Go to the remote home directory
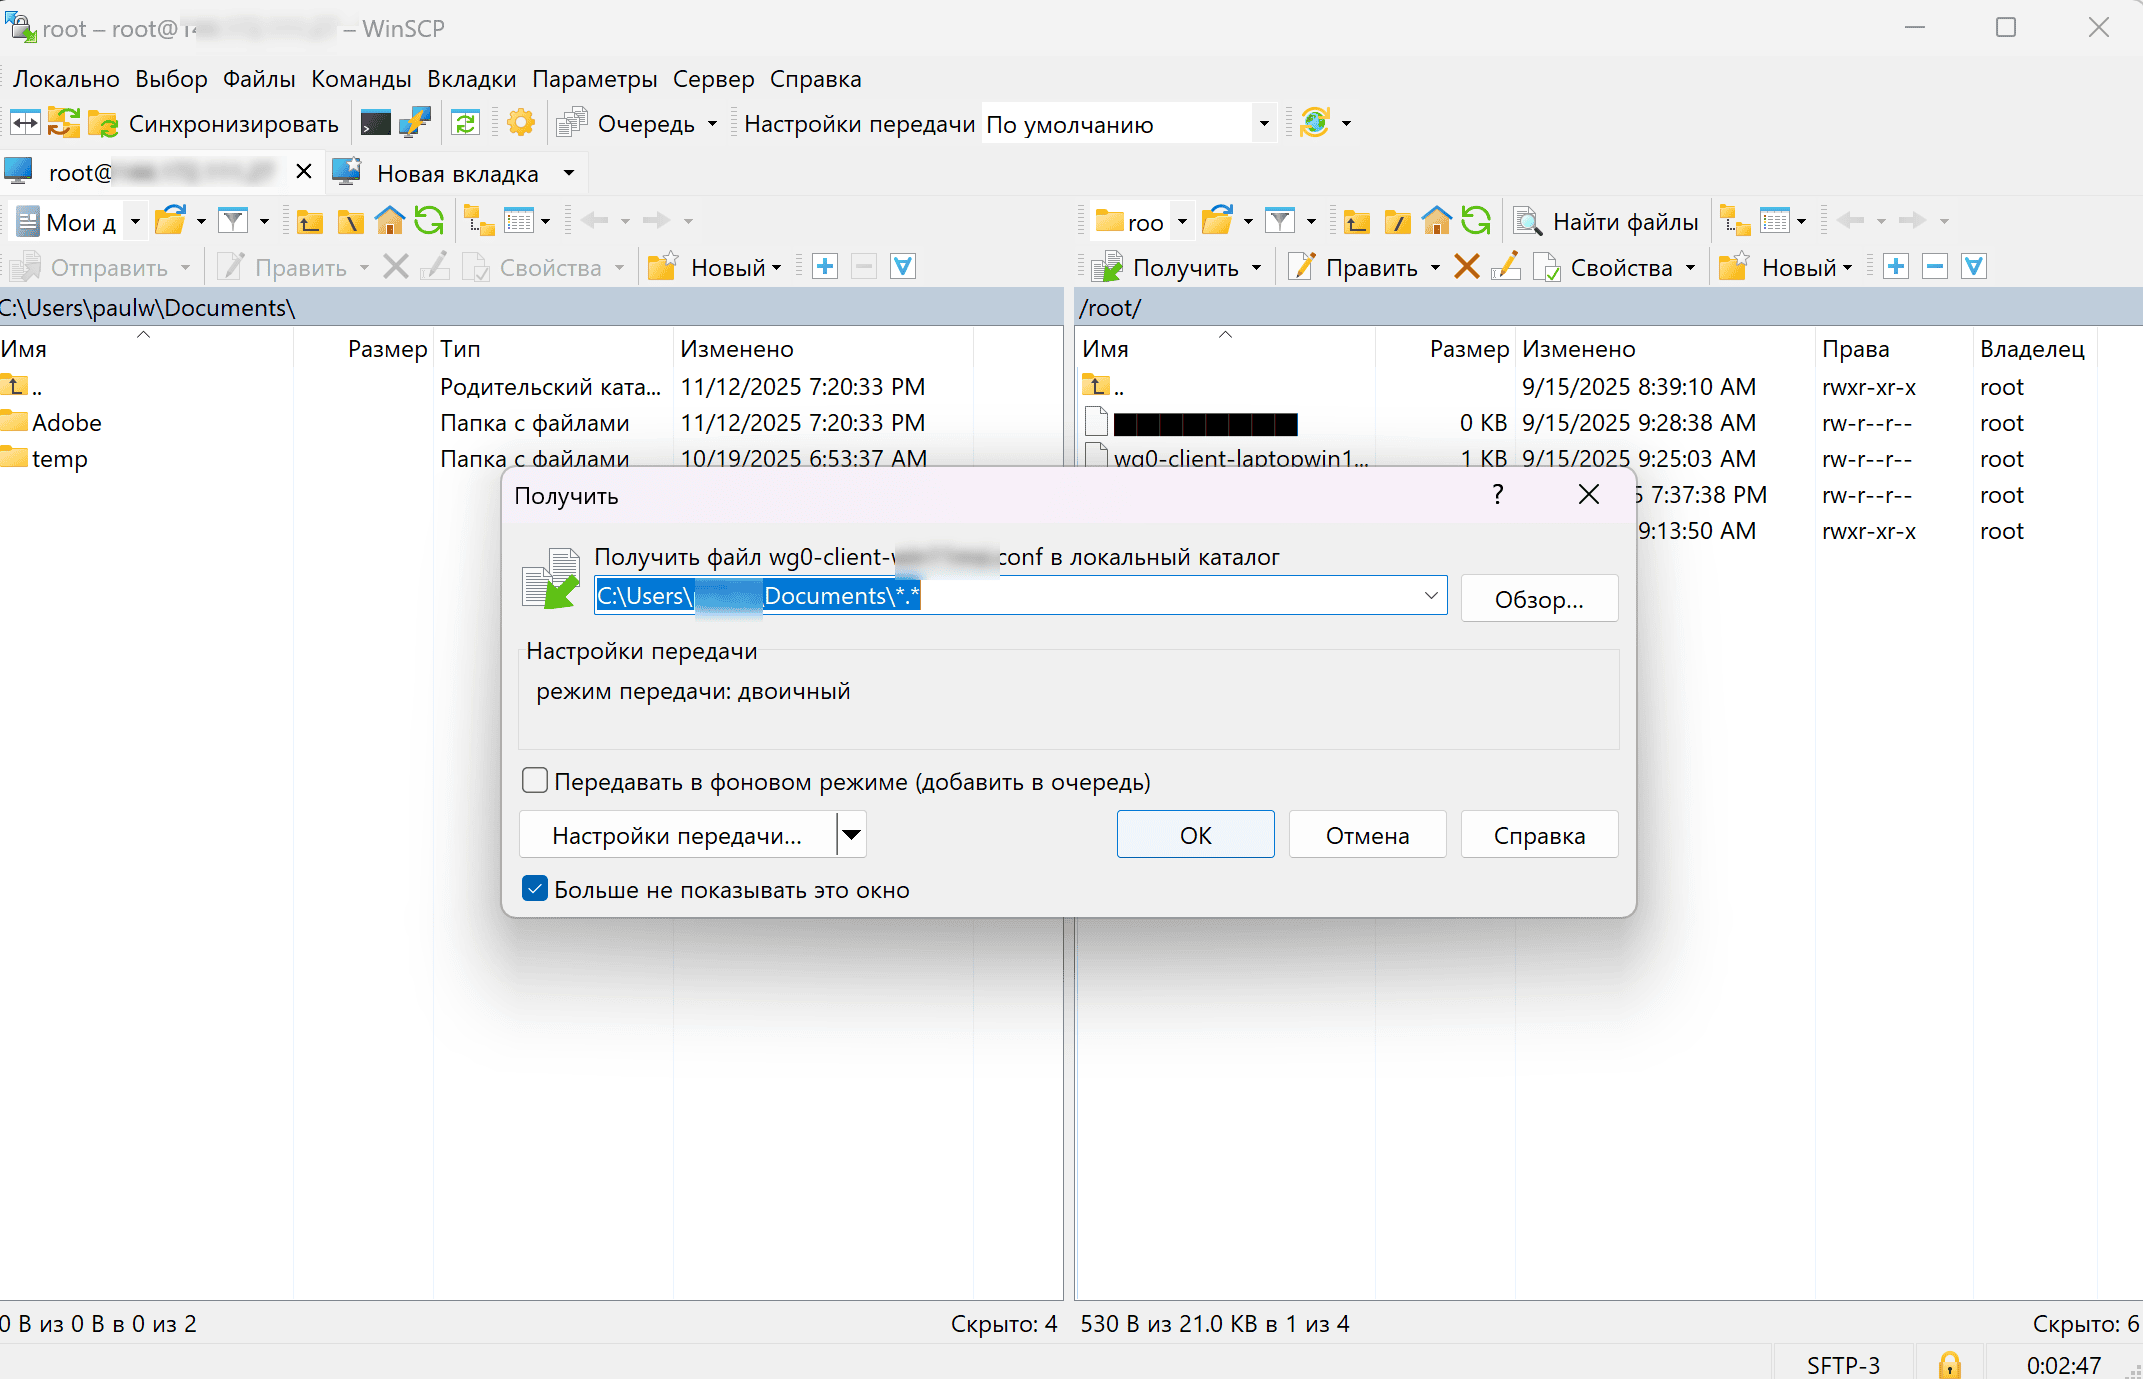 click(1436, 221)
